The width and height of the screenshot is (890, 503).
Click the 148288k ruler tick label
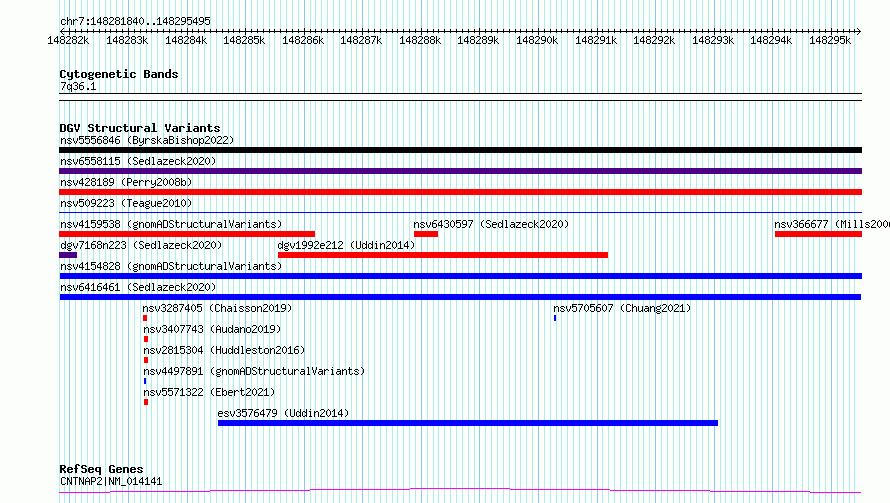tap(420, 40)
